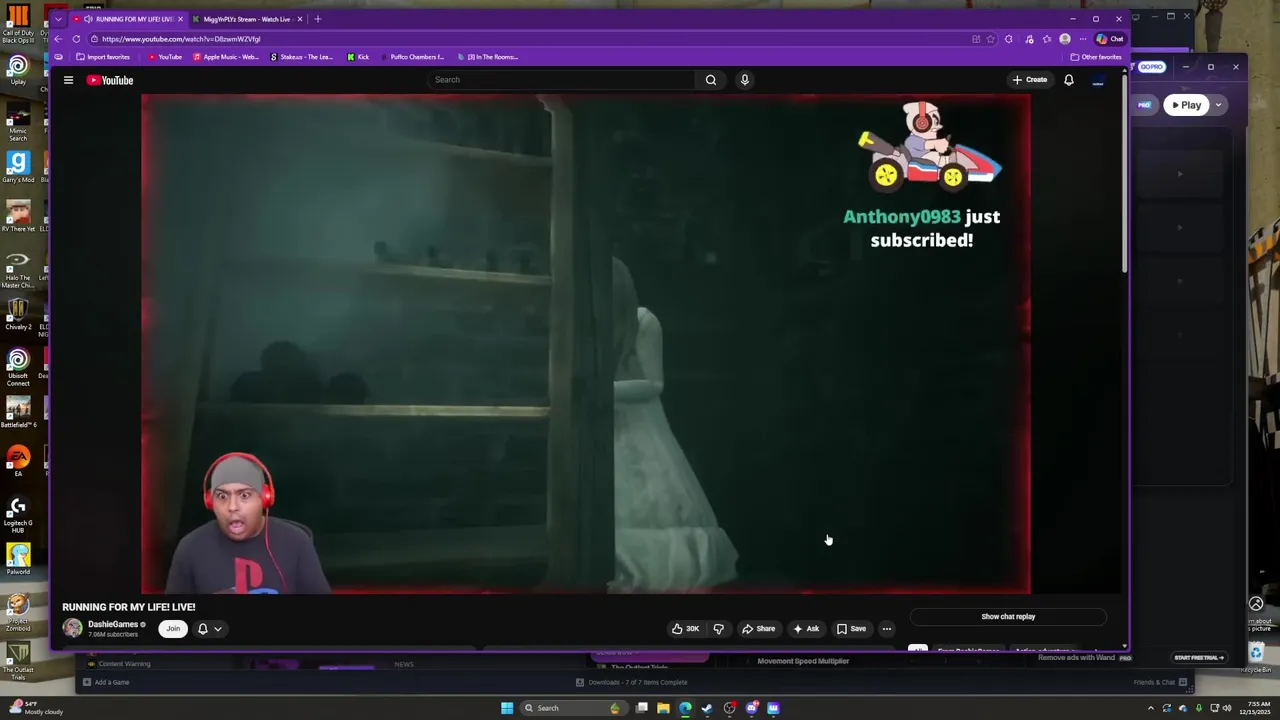Go back in the Edge browser
1280x720 pixels.
tap(58, 39)
